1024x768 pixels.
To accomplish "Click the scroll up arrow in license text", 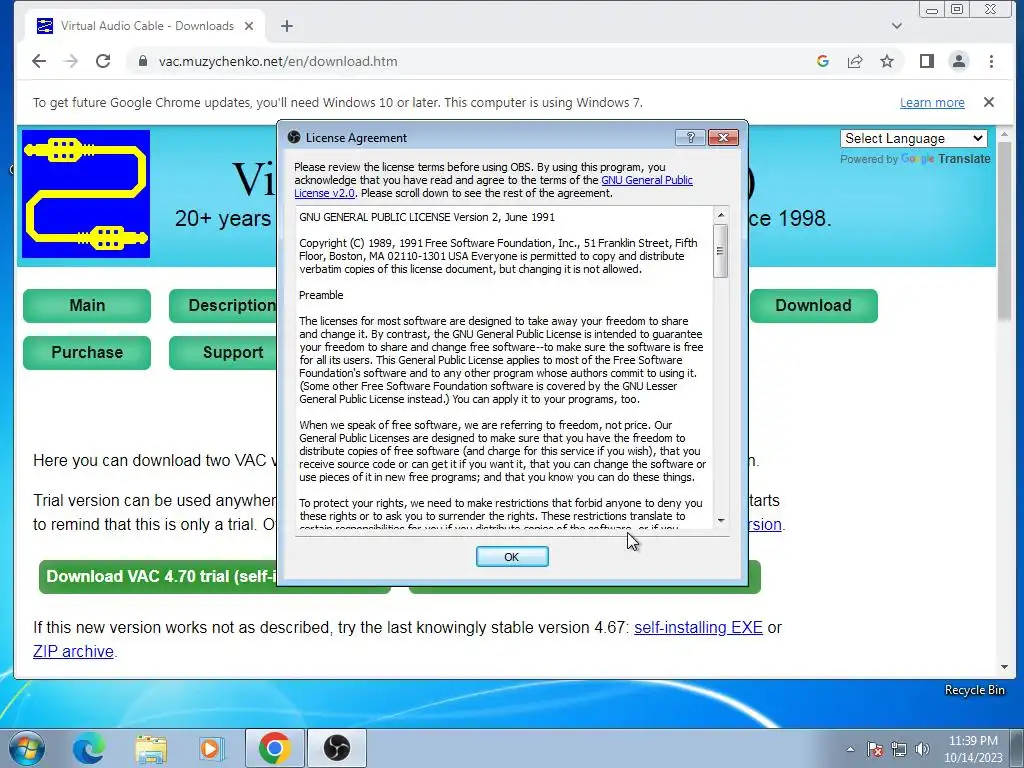I will click(x=721, y=215).
